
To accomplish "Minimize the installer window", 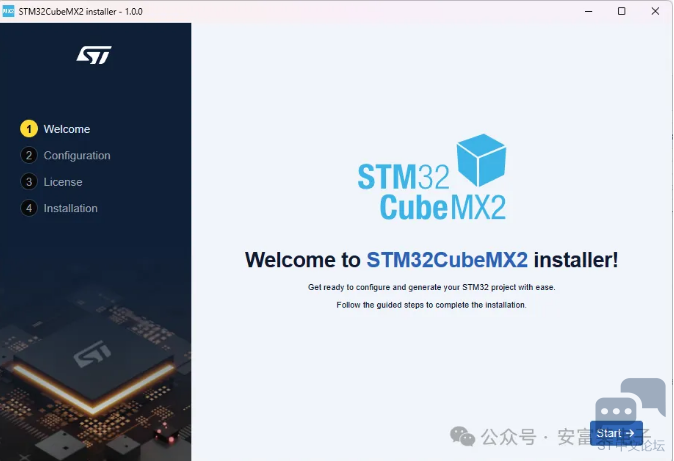I will point(588,11).
